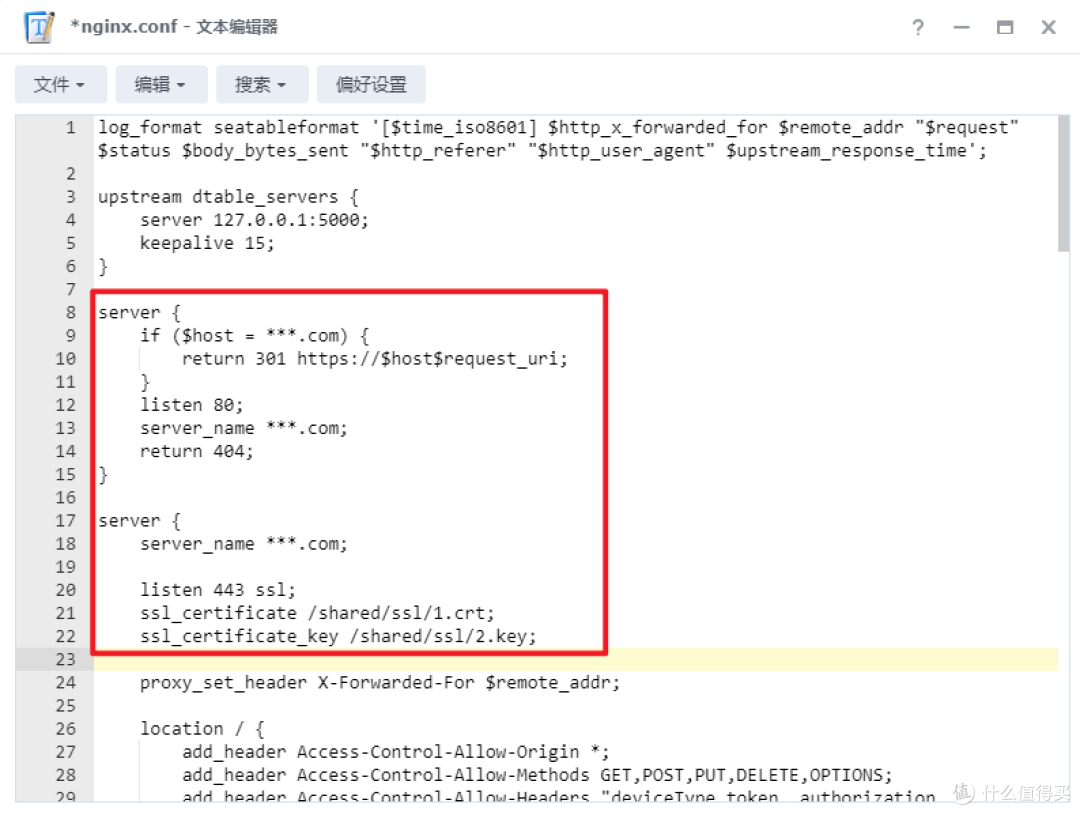Click line number 8 in the gutter
This screenshot has width=1080, height=815.
(70, 312)
